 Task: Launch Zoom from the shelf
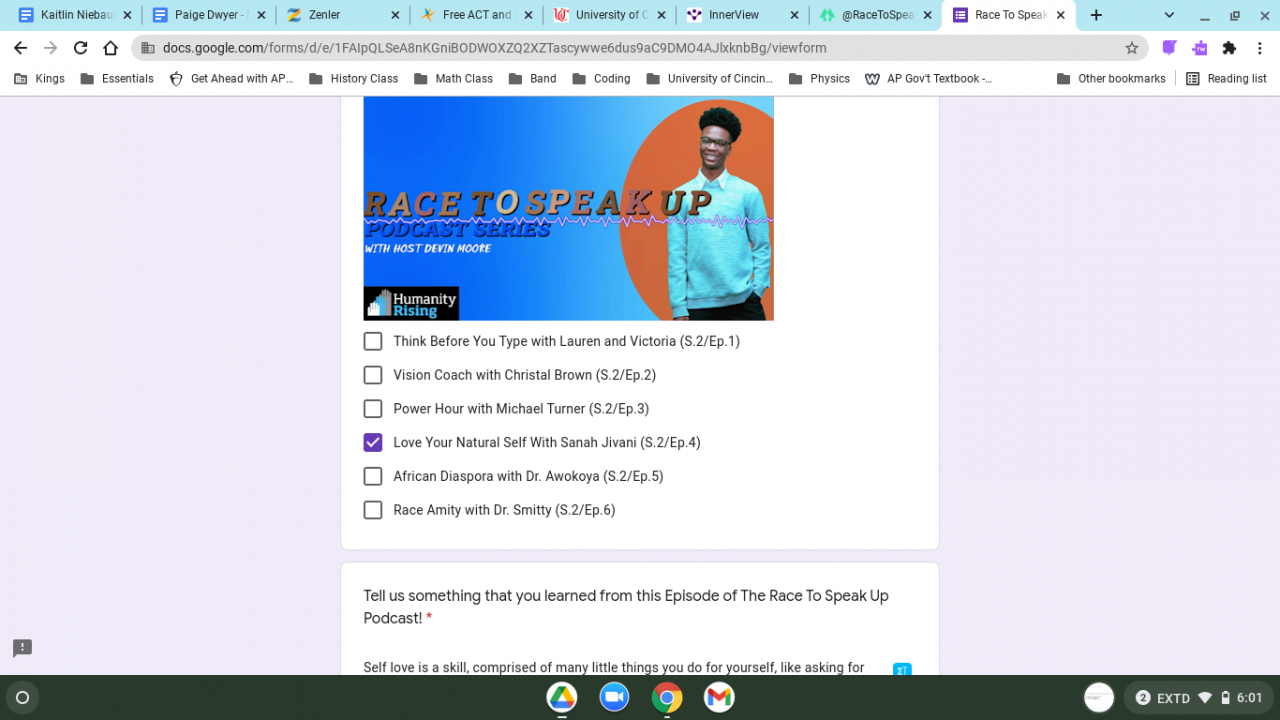(614, 697)
